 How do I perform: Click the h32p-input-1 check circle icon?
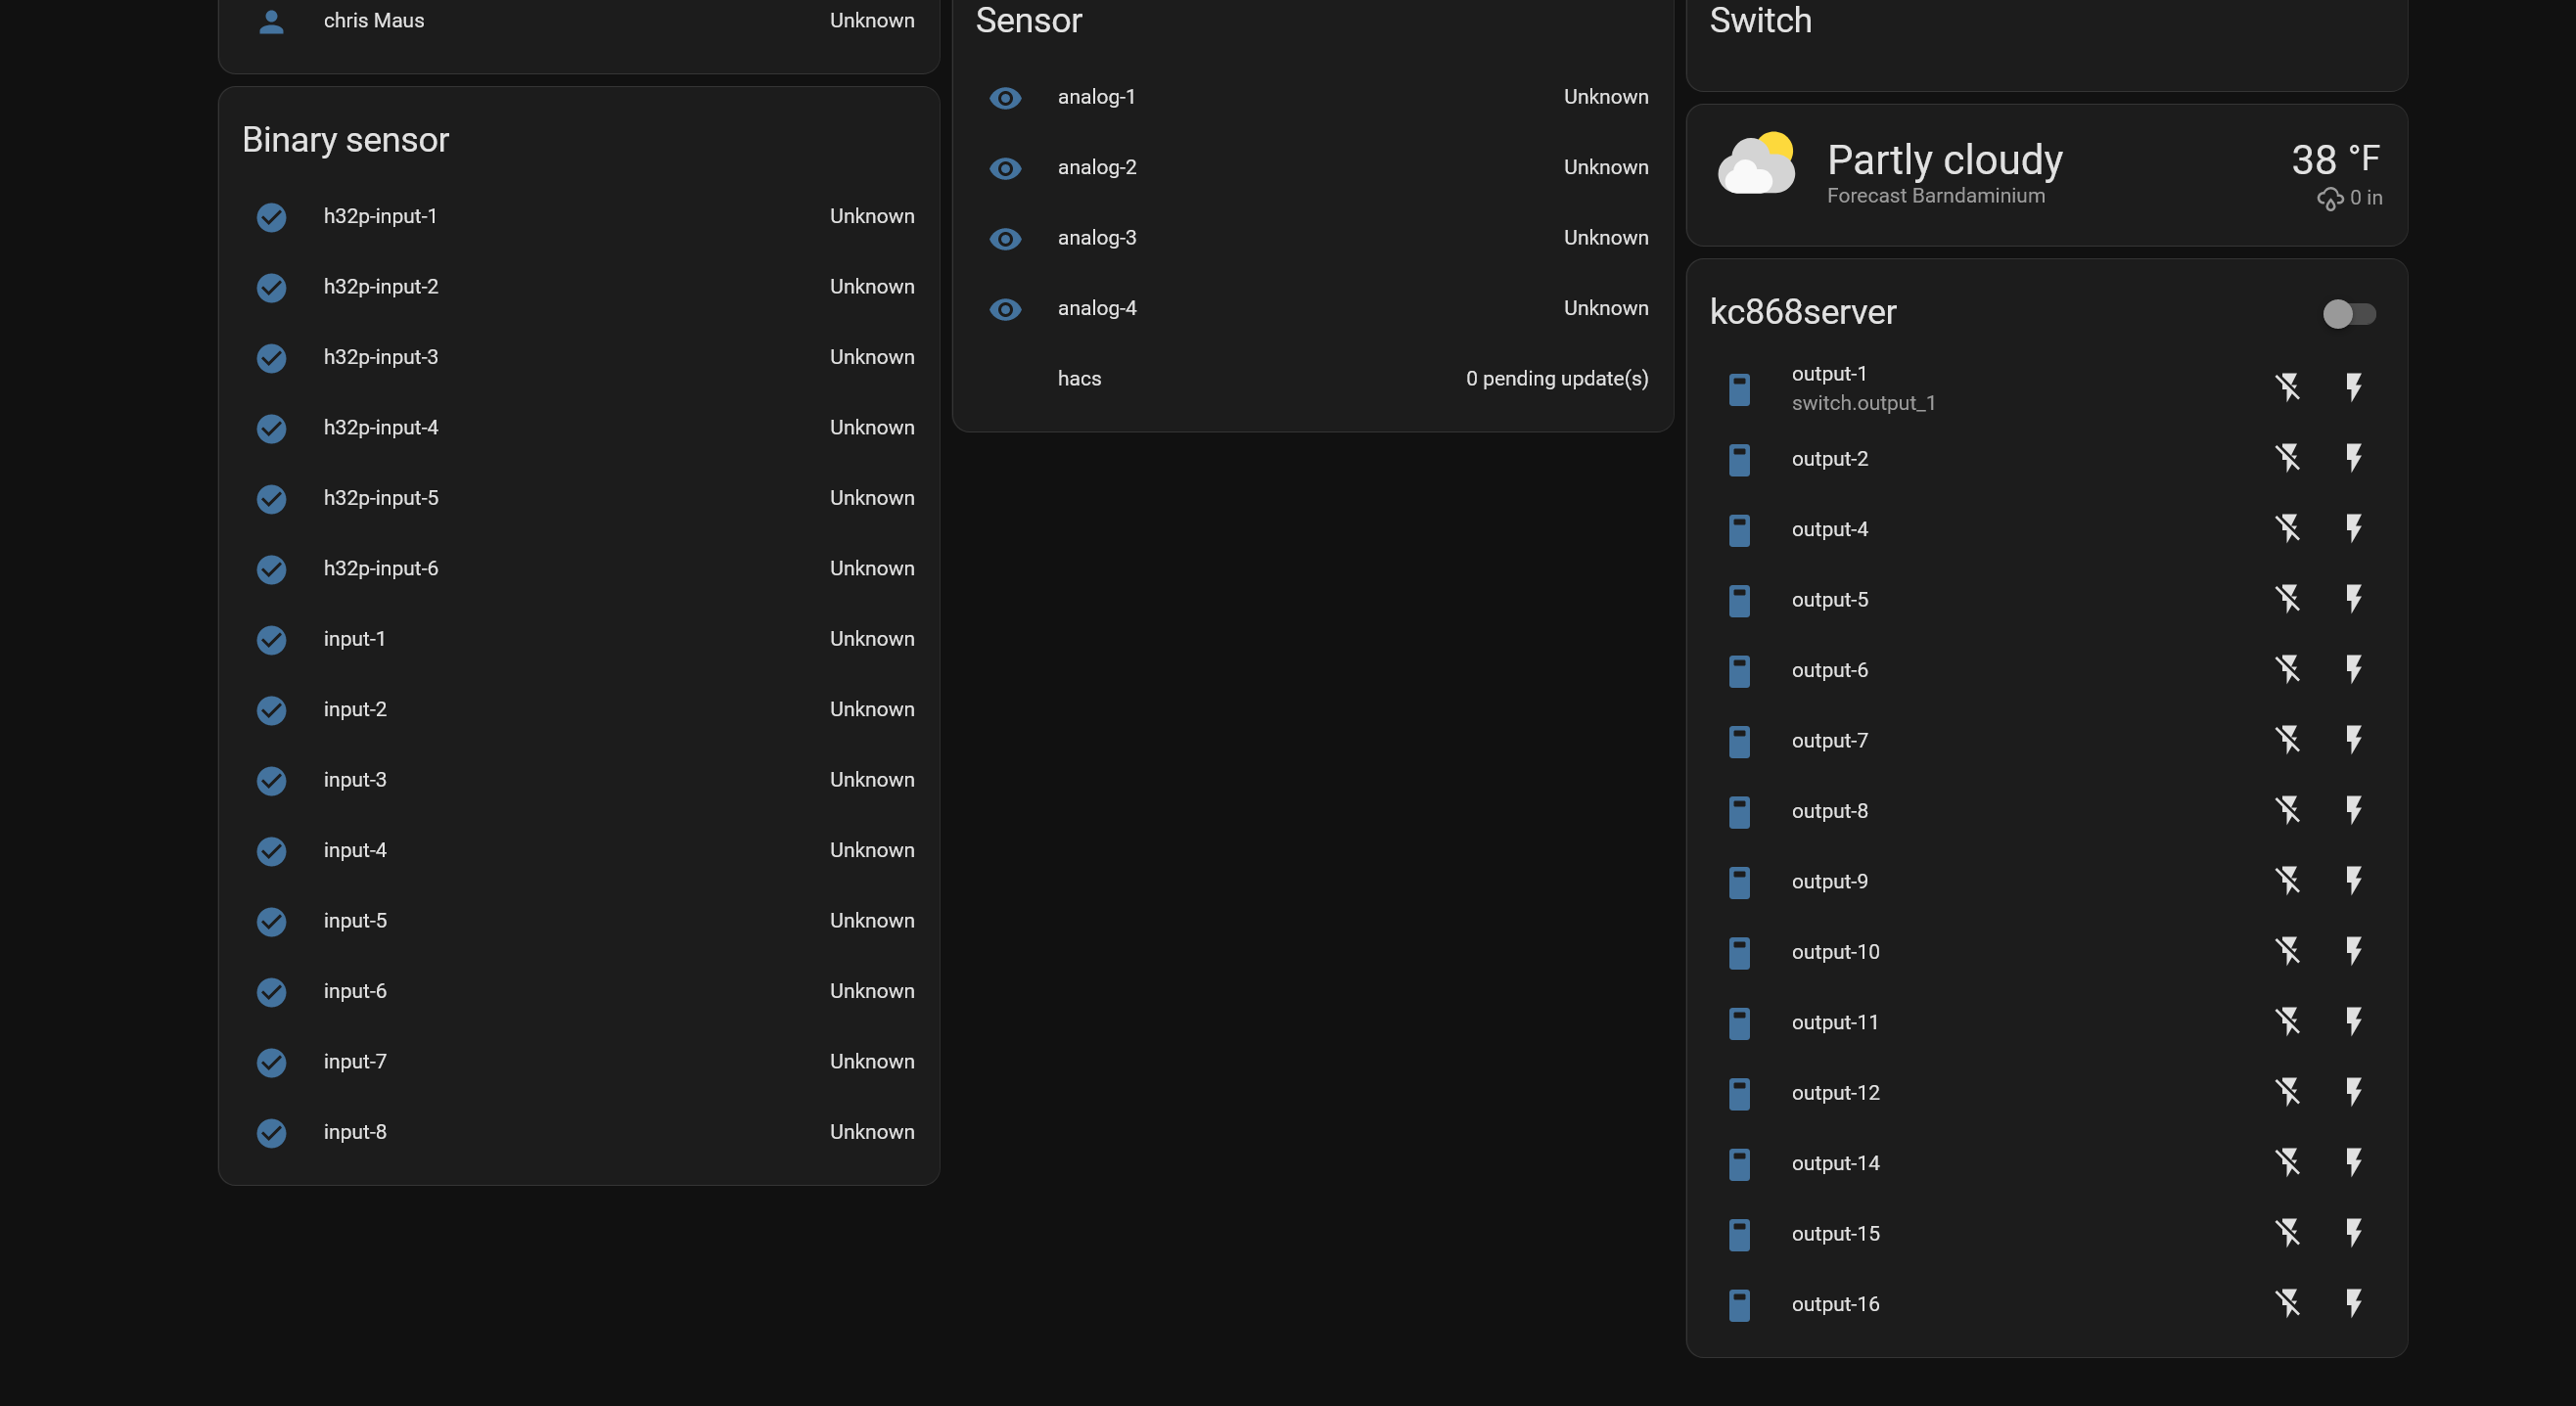pos(271,217)
